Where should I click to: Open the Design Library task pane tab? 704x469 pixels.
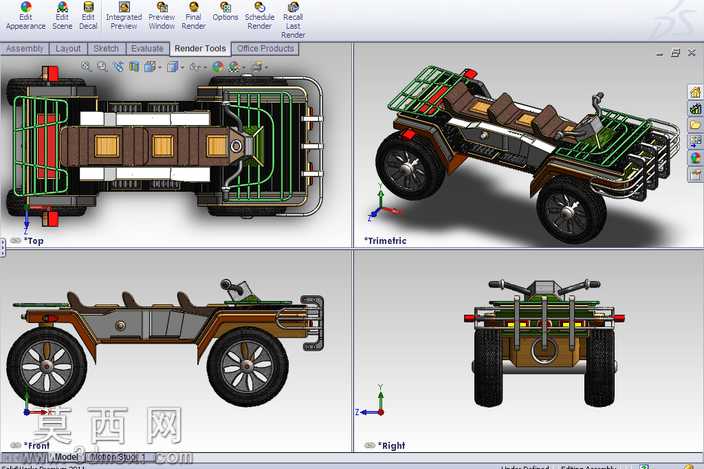tap(695, 108)
